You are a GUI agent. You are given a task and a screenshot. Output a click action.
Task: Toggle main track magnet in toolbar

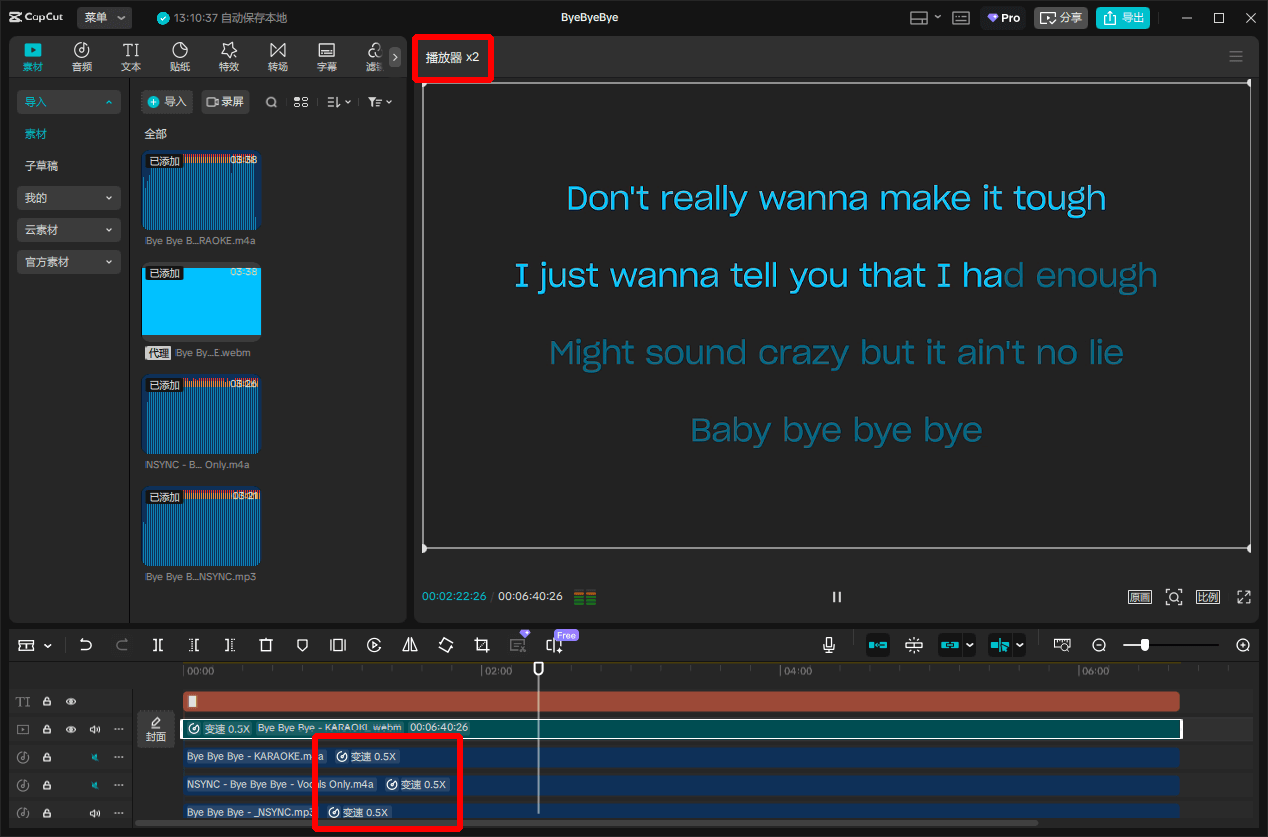click(878, 646)
